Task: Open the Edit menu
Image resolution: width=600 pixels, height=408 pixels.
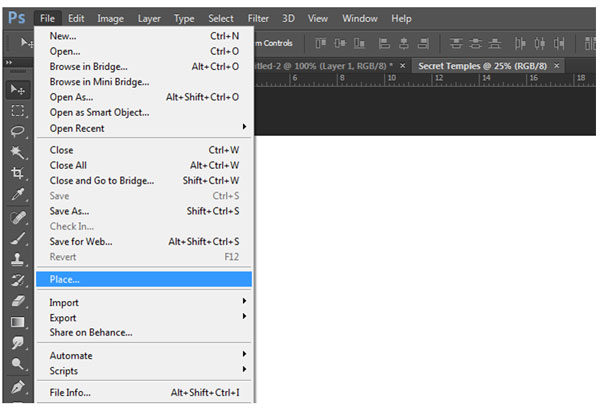Action: point(76,18)
